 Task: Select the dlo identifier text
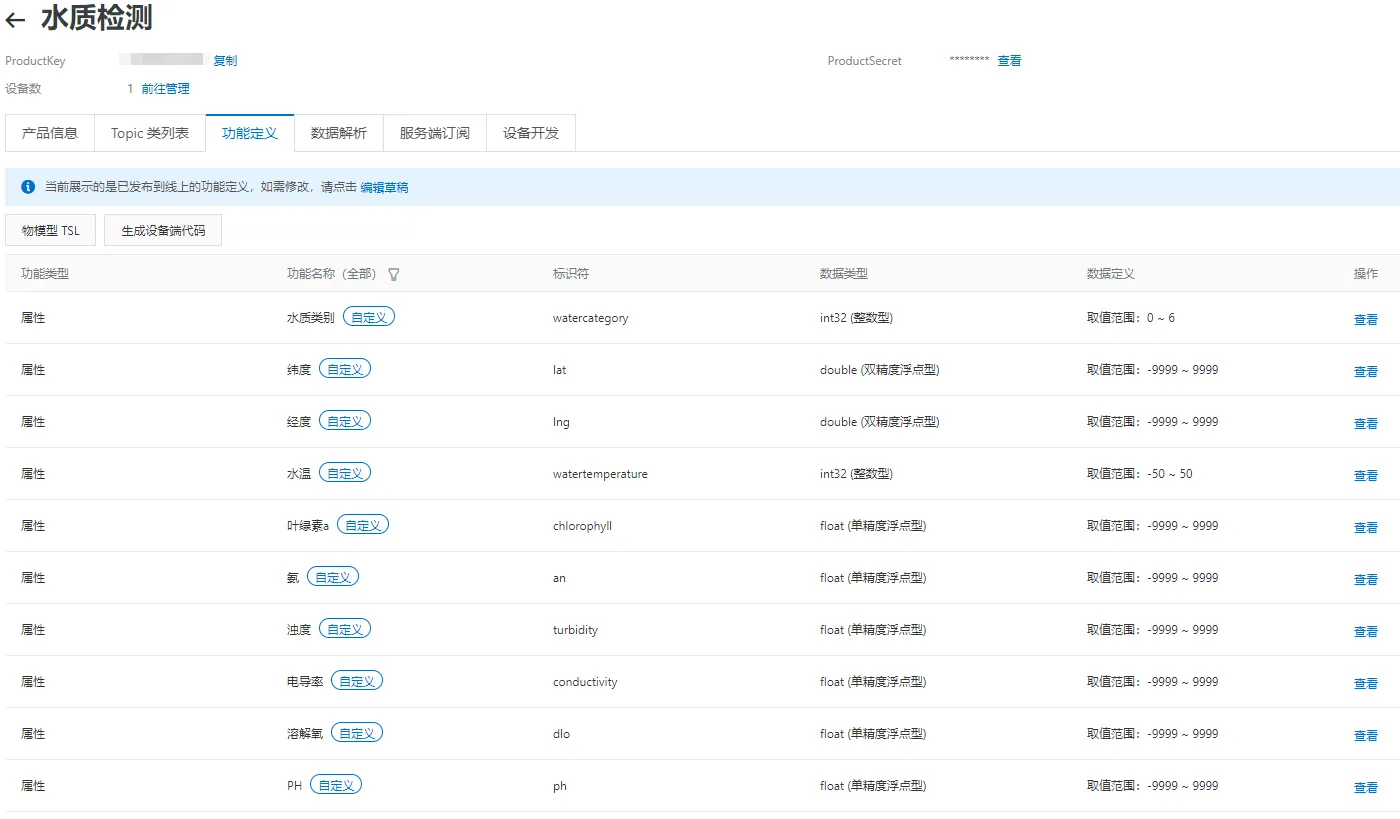click(x=561, y=734)
